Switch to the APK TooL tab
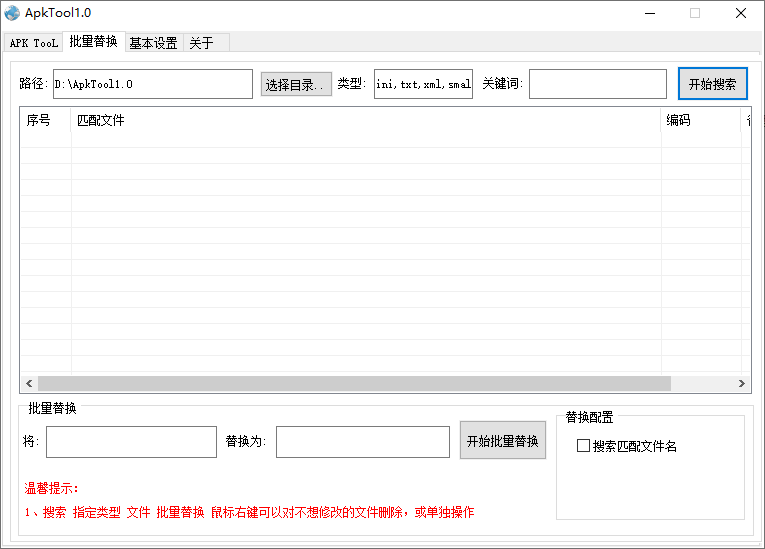 click(x=34, y=43)
